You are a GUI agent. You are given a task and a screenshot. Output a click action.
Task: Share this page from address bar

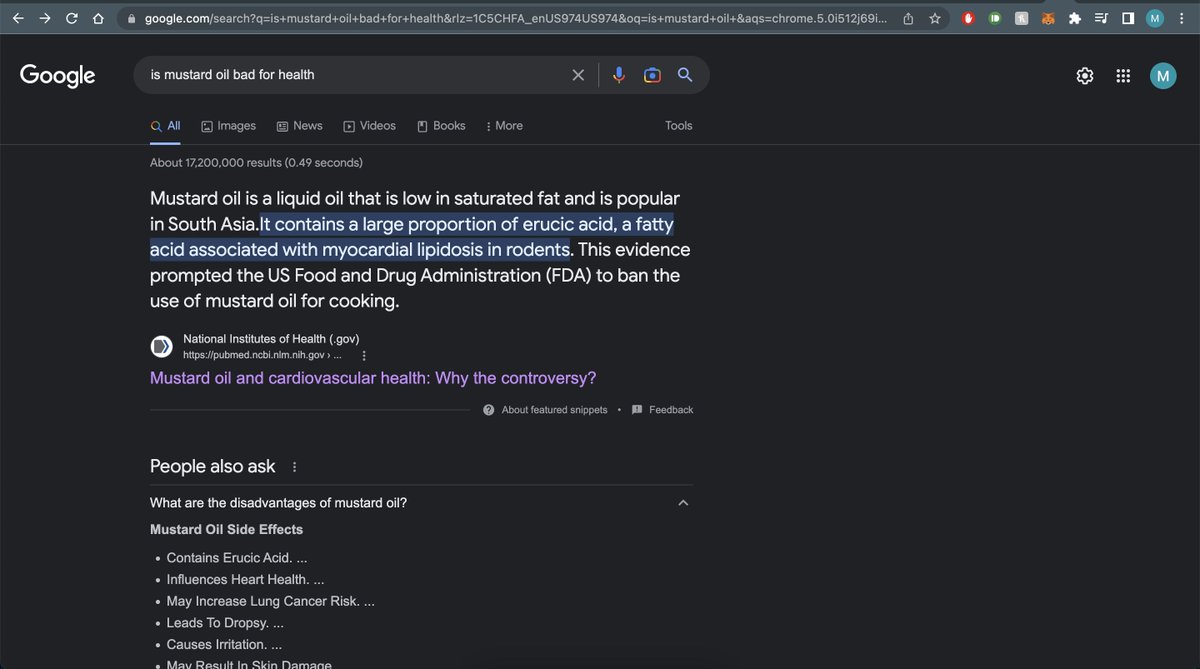(908, 19)
